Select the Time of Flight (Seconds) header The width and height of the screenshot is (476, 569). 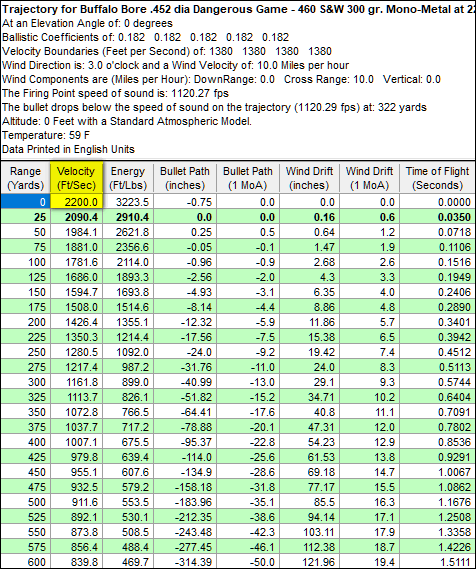pos(437,178)
